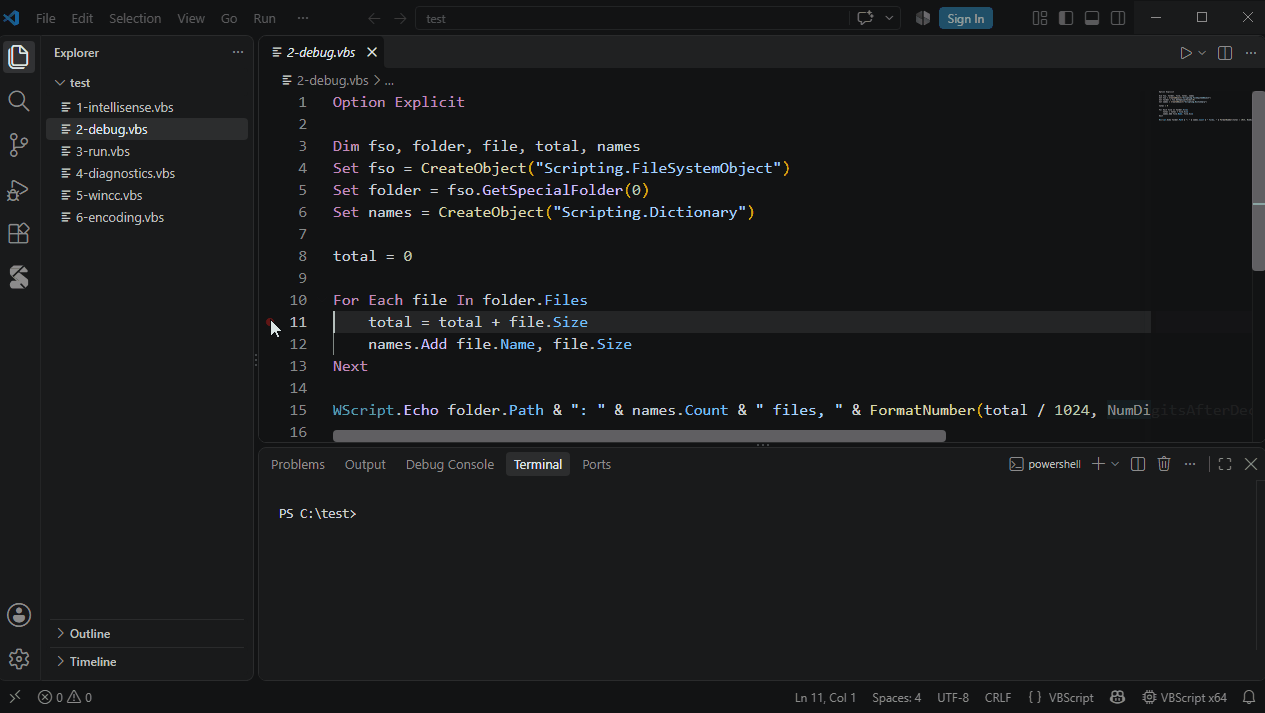This screenshot has height=713, width=1265.
Task: Toggle Primary Side Bar visibility
Action: (x=1066, y=18)
